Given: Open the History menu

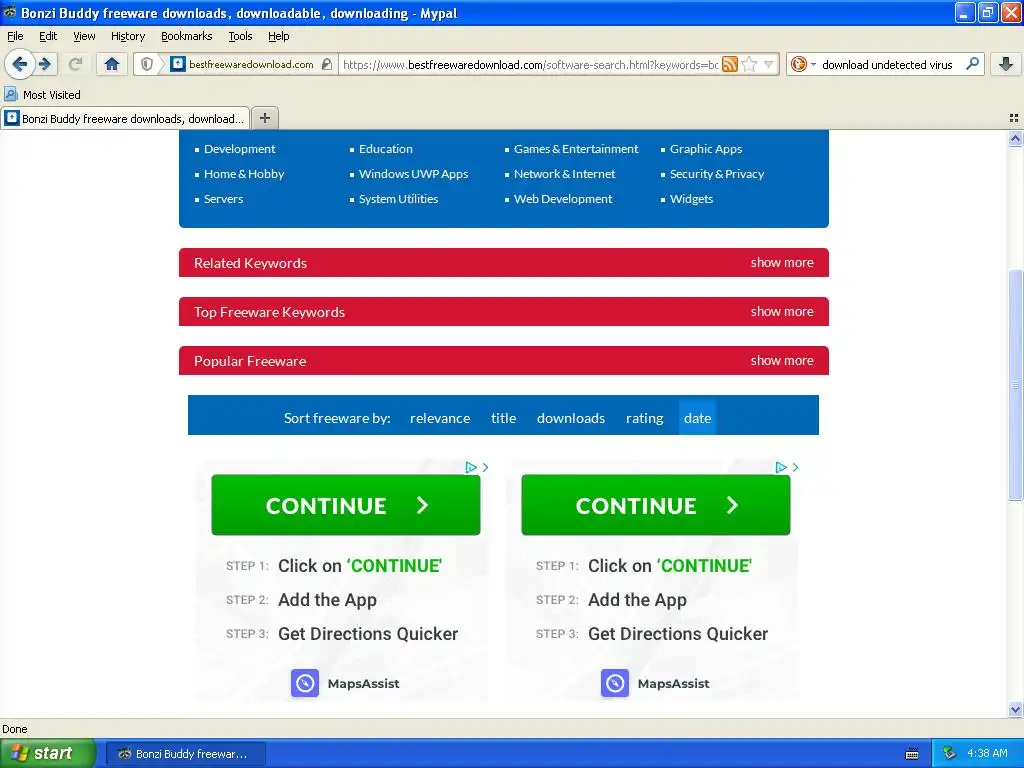Looking at the screenshot, I should (x=127, y=36).
